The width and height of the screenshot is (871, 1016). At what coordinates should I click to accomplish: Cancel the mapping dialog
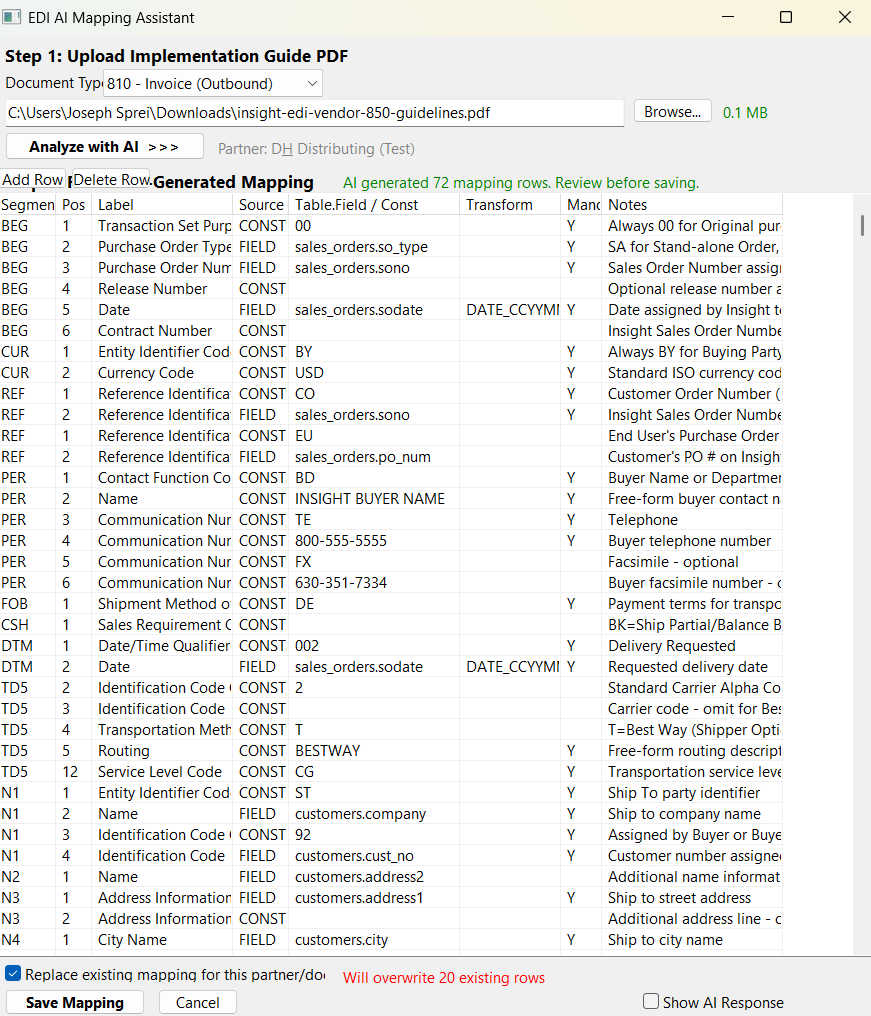pos(197,1001)
